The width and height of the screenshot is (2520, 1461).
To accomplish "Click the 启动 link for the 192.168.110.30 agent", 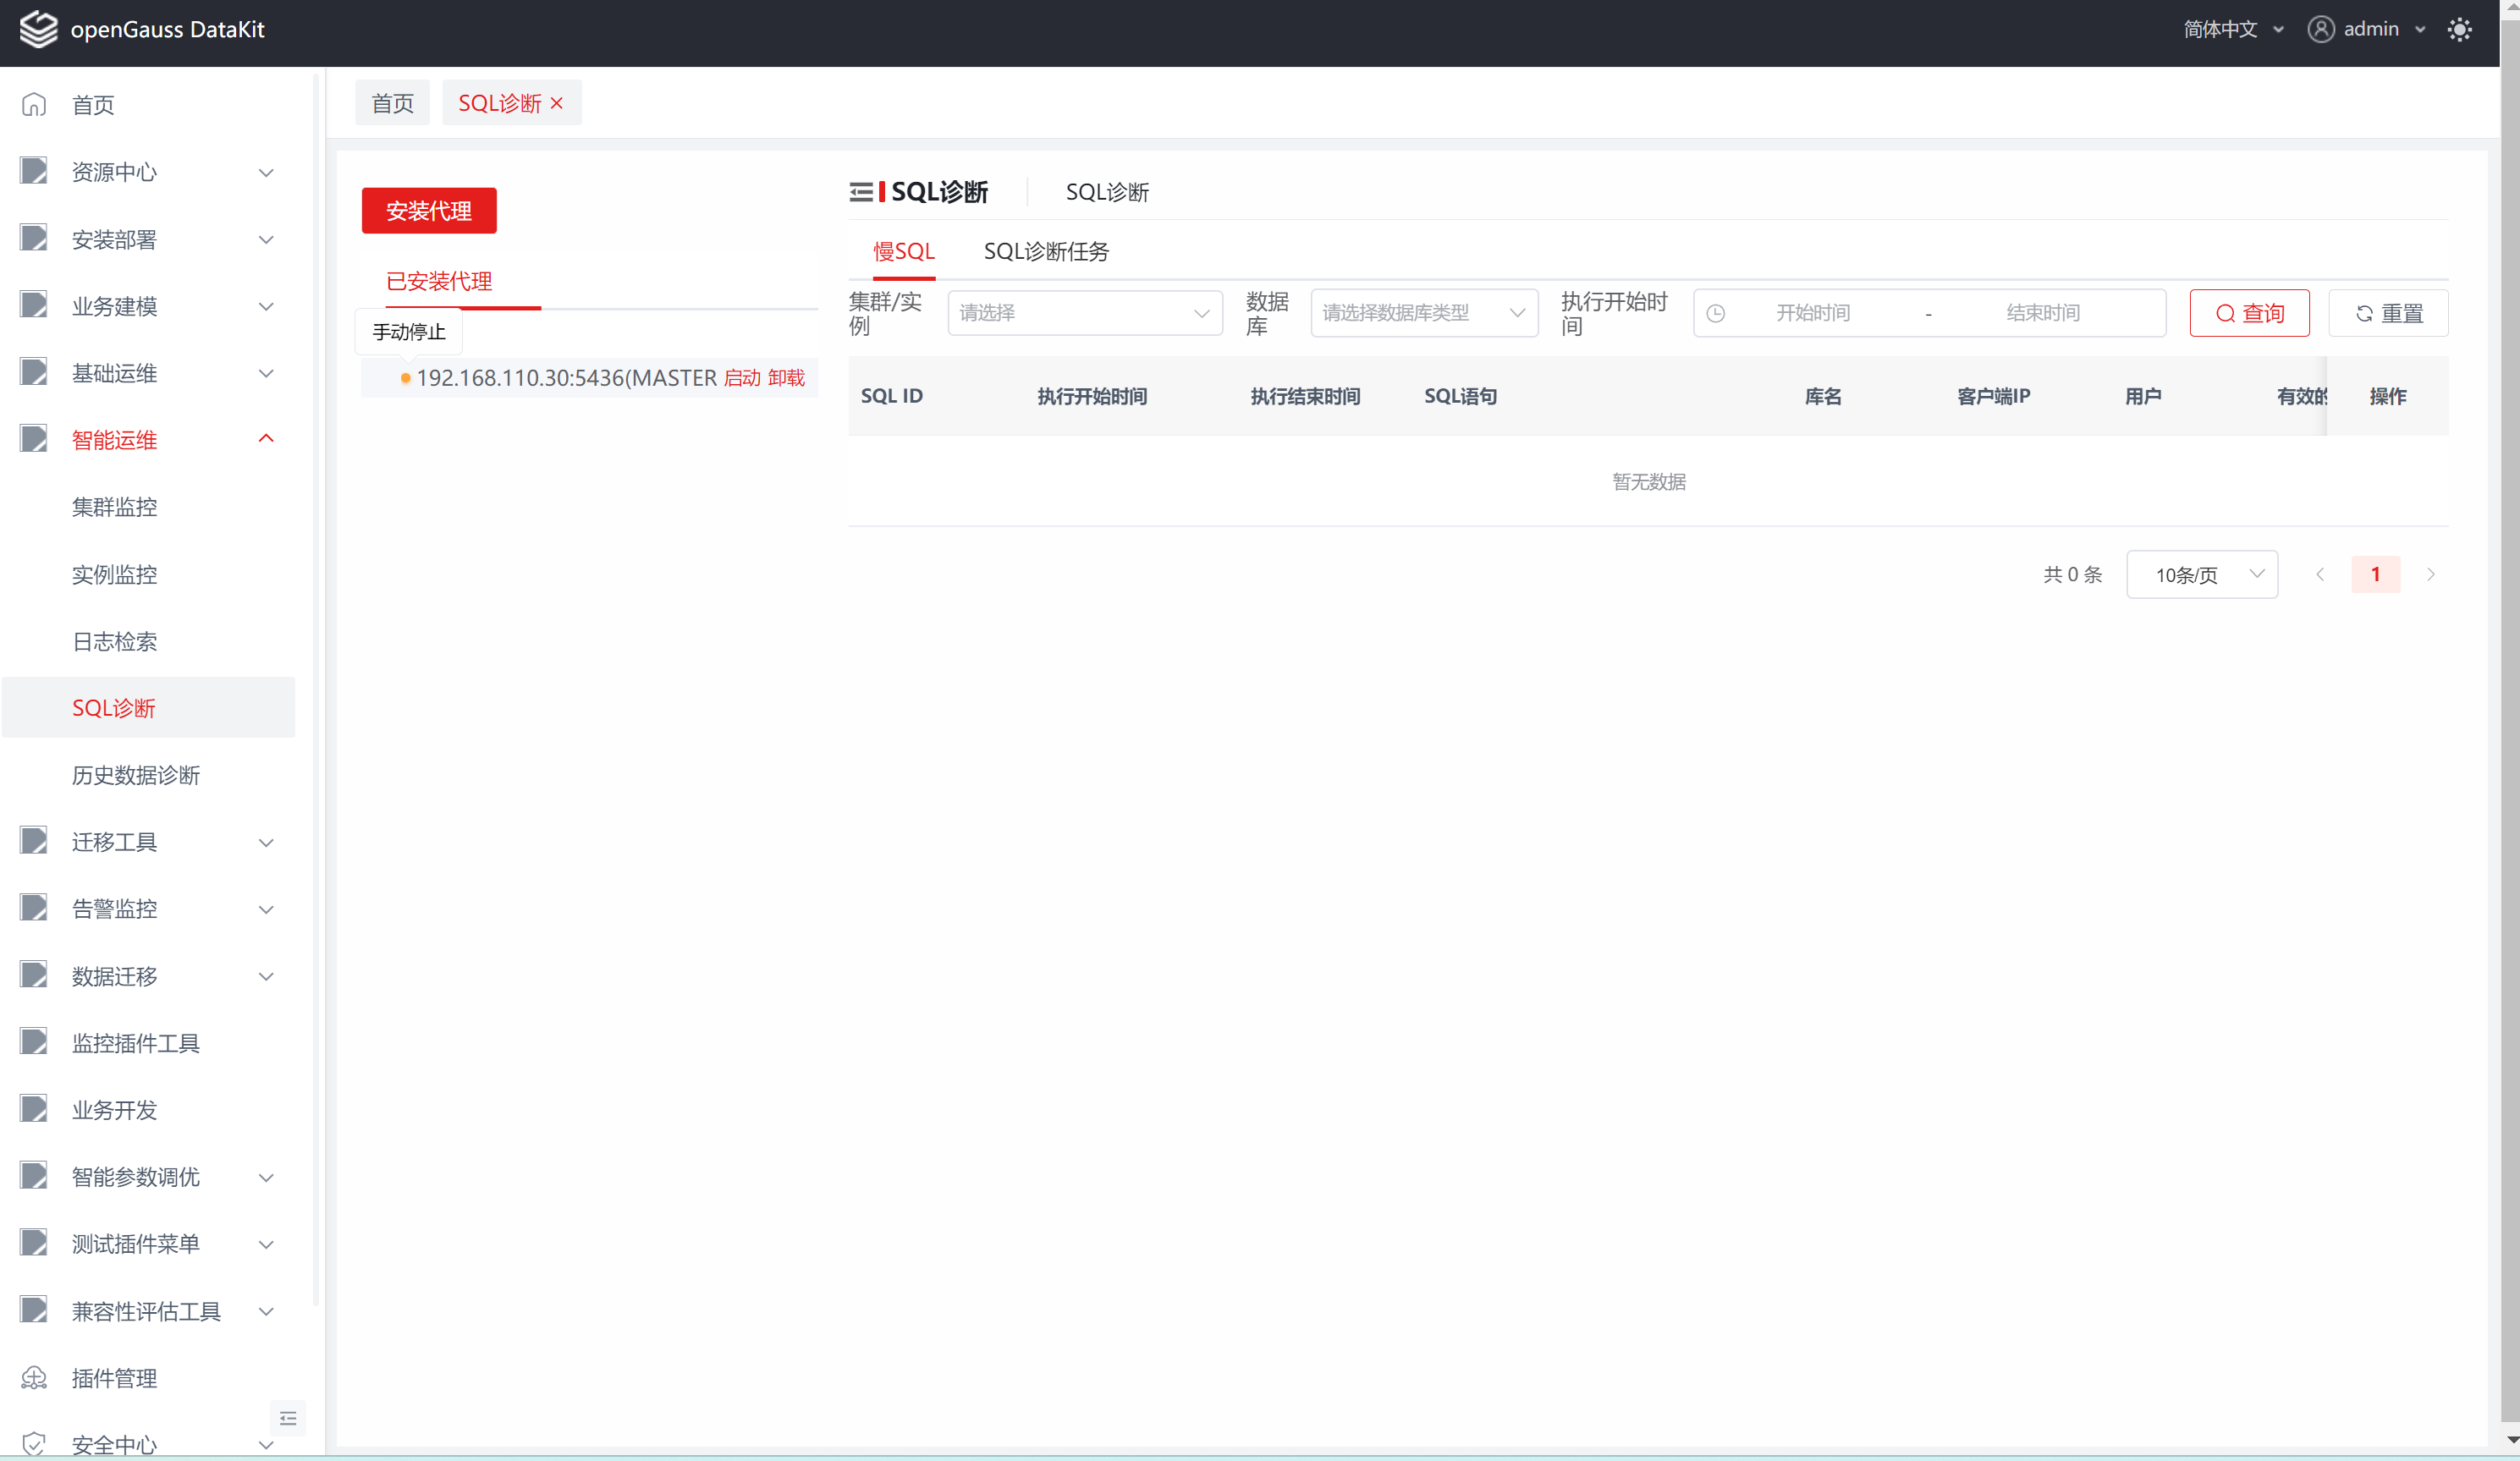I will tap(742, 378).
